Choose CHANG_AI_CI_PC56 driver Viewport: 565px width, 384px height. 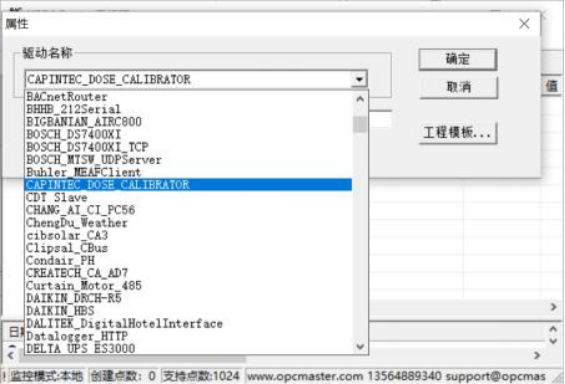188,210
